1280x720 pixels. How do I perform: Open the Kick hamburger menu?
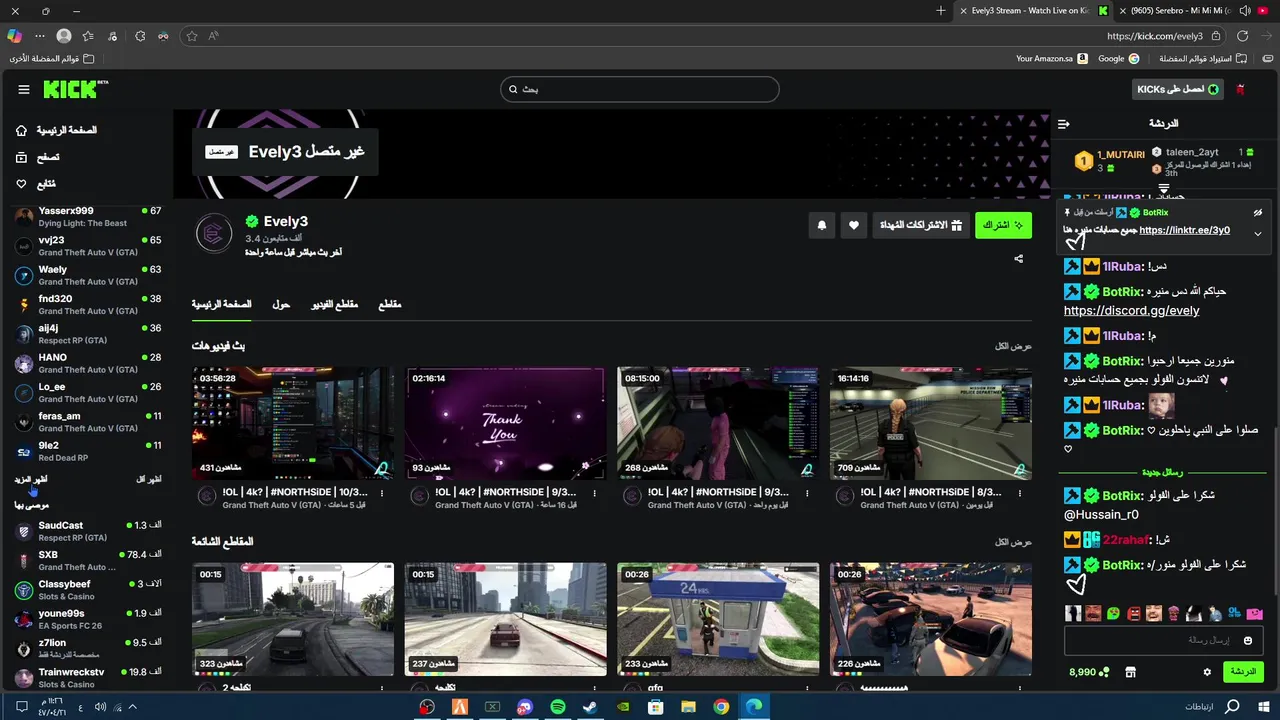pos(24,90)
